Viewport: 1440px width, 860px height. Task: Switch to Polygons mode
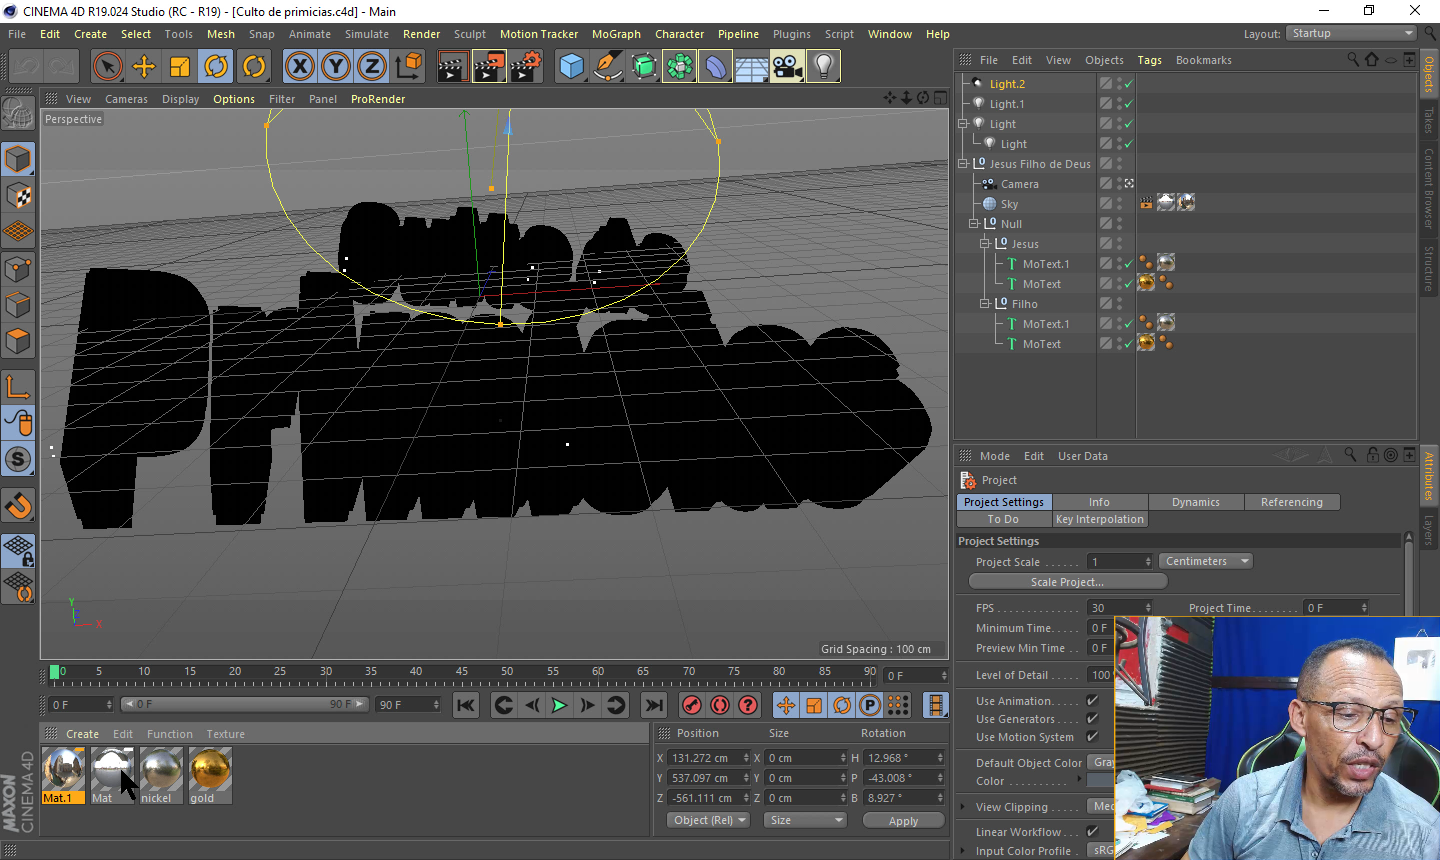click(18, 341)
